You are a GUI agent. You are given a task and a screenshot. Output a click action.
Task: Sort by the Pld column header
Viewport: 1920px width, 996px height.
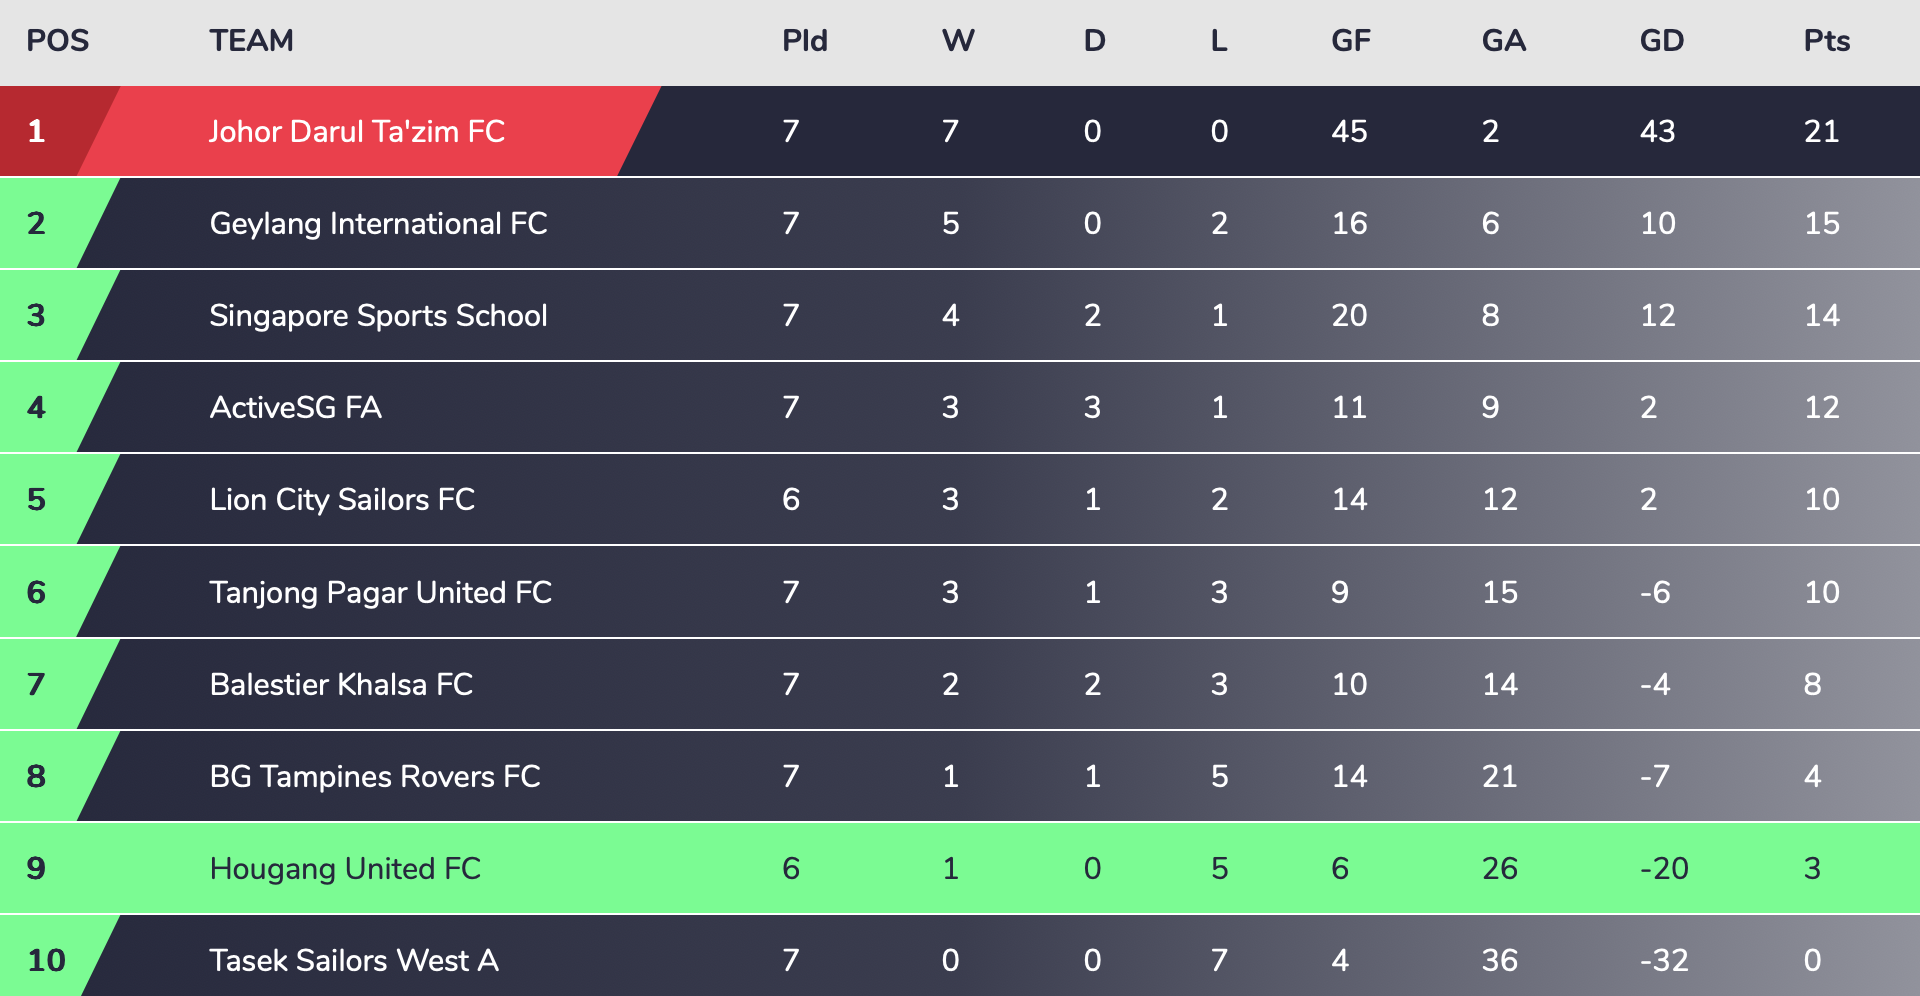[805, 41]
